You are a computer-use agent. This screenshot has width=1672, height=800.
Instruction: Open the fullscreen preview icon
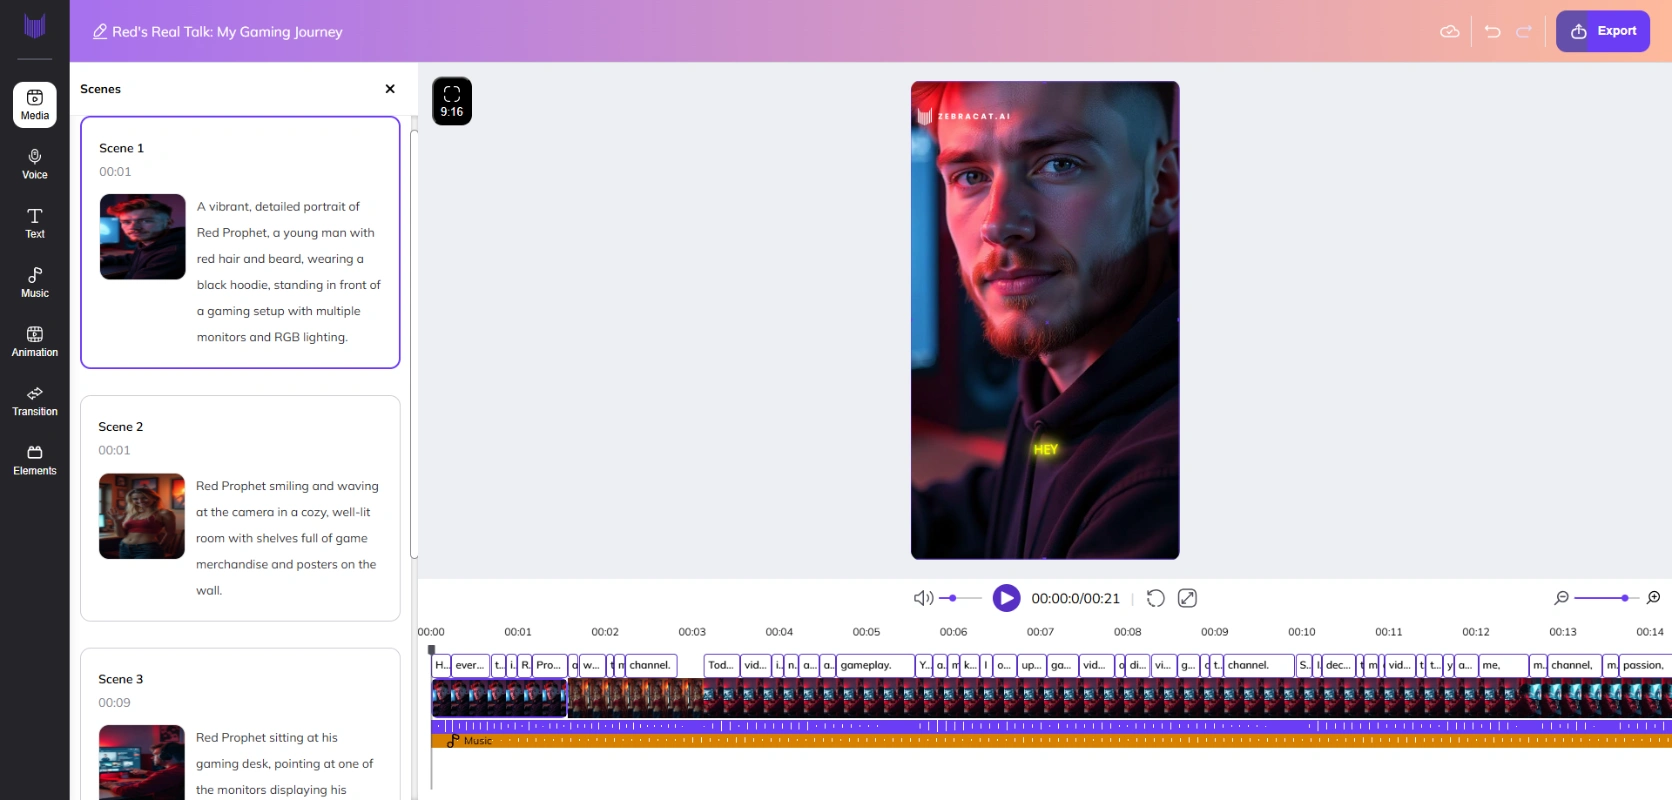point(1188,598)
